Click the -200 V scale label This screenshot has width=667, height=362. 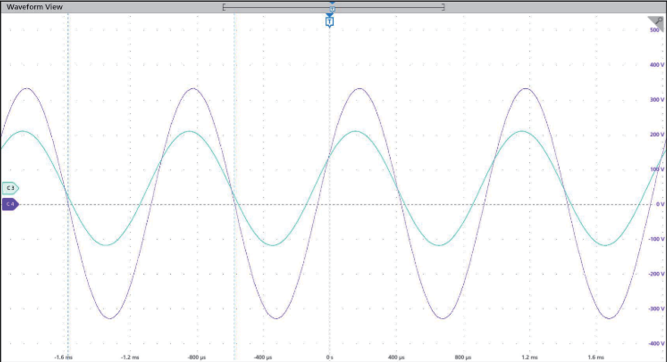click(656, 274)
